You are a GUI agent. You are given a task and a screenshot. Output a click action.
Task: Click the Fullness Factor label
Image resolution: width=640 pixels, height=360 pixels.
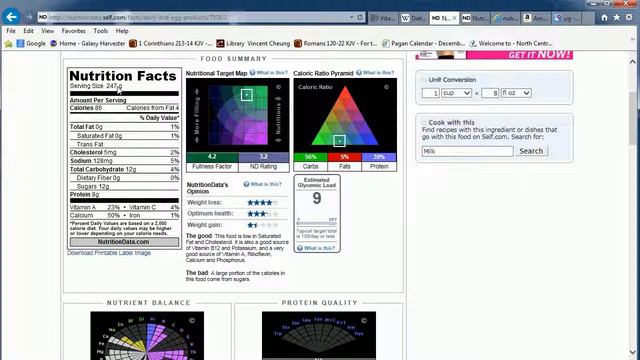click(x=212, y=167)
